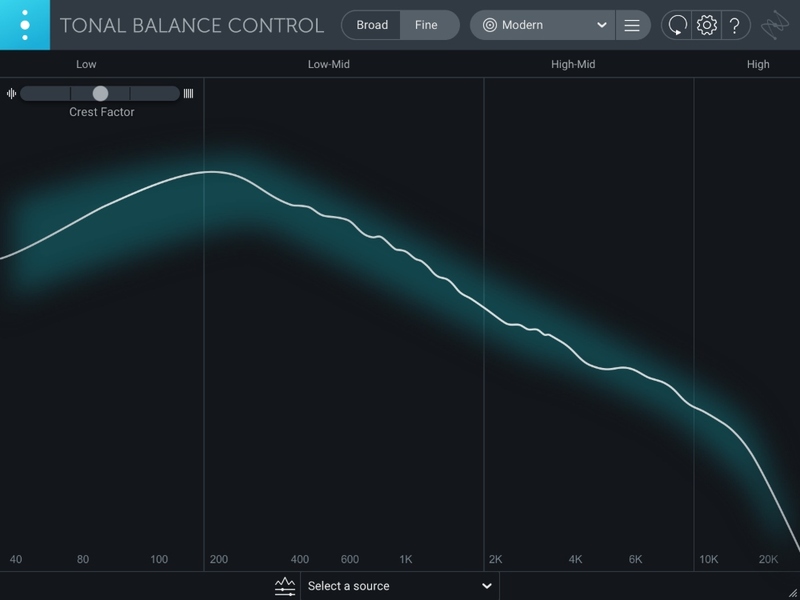
Task: Click the circular reset arrow icon
Action: click(677, 25)
